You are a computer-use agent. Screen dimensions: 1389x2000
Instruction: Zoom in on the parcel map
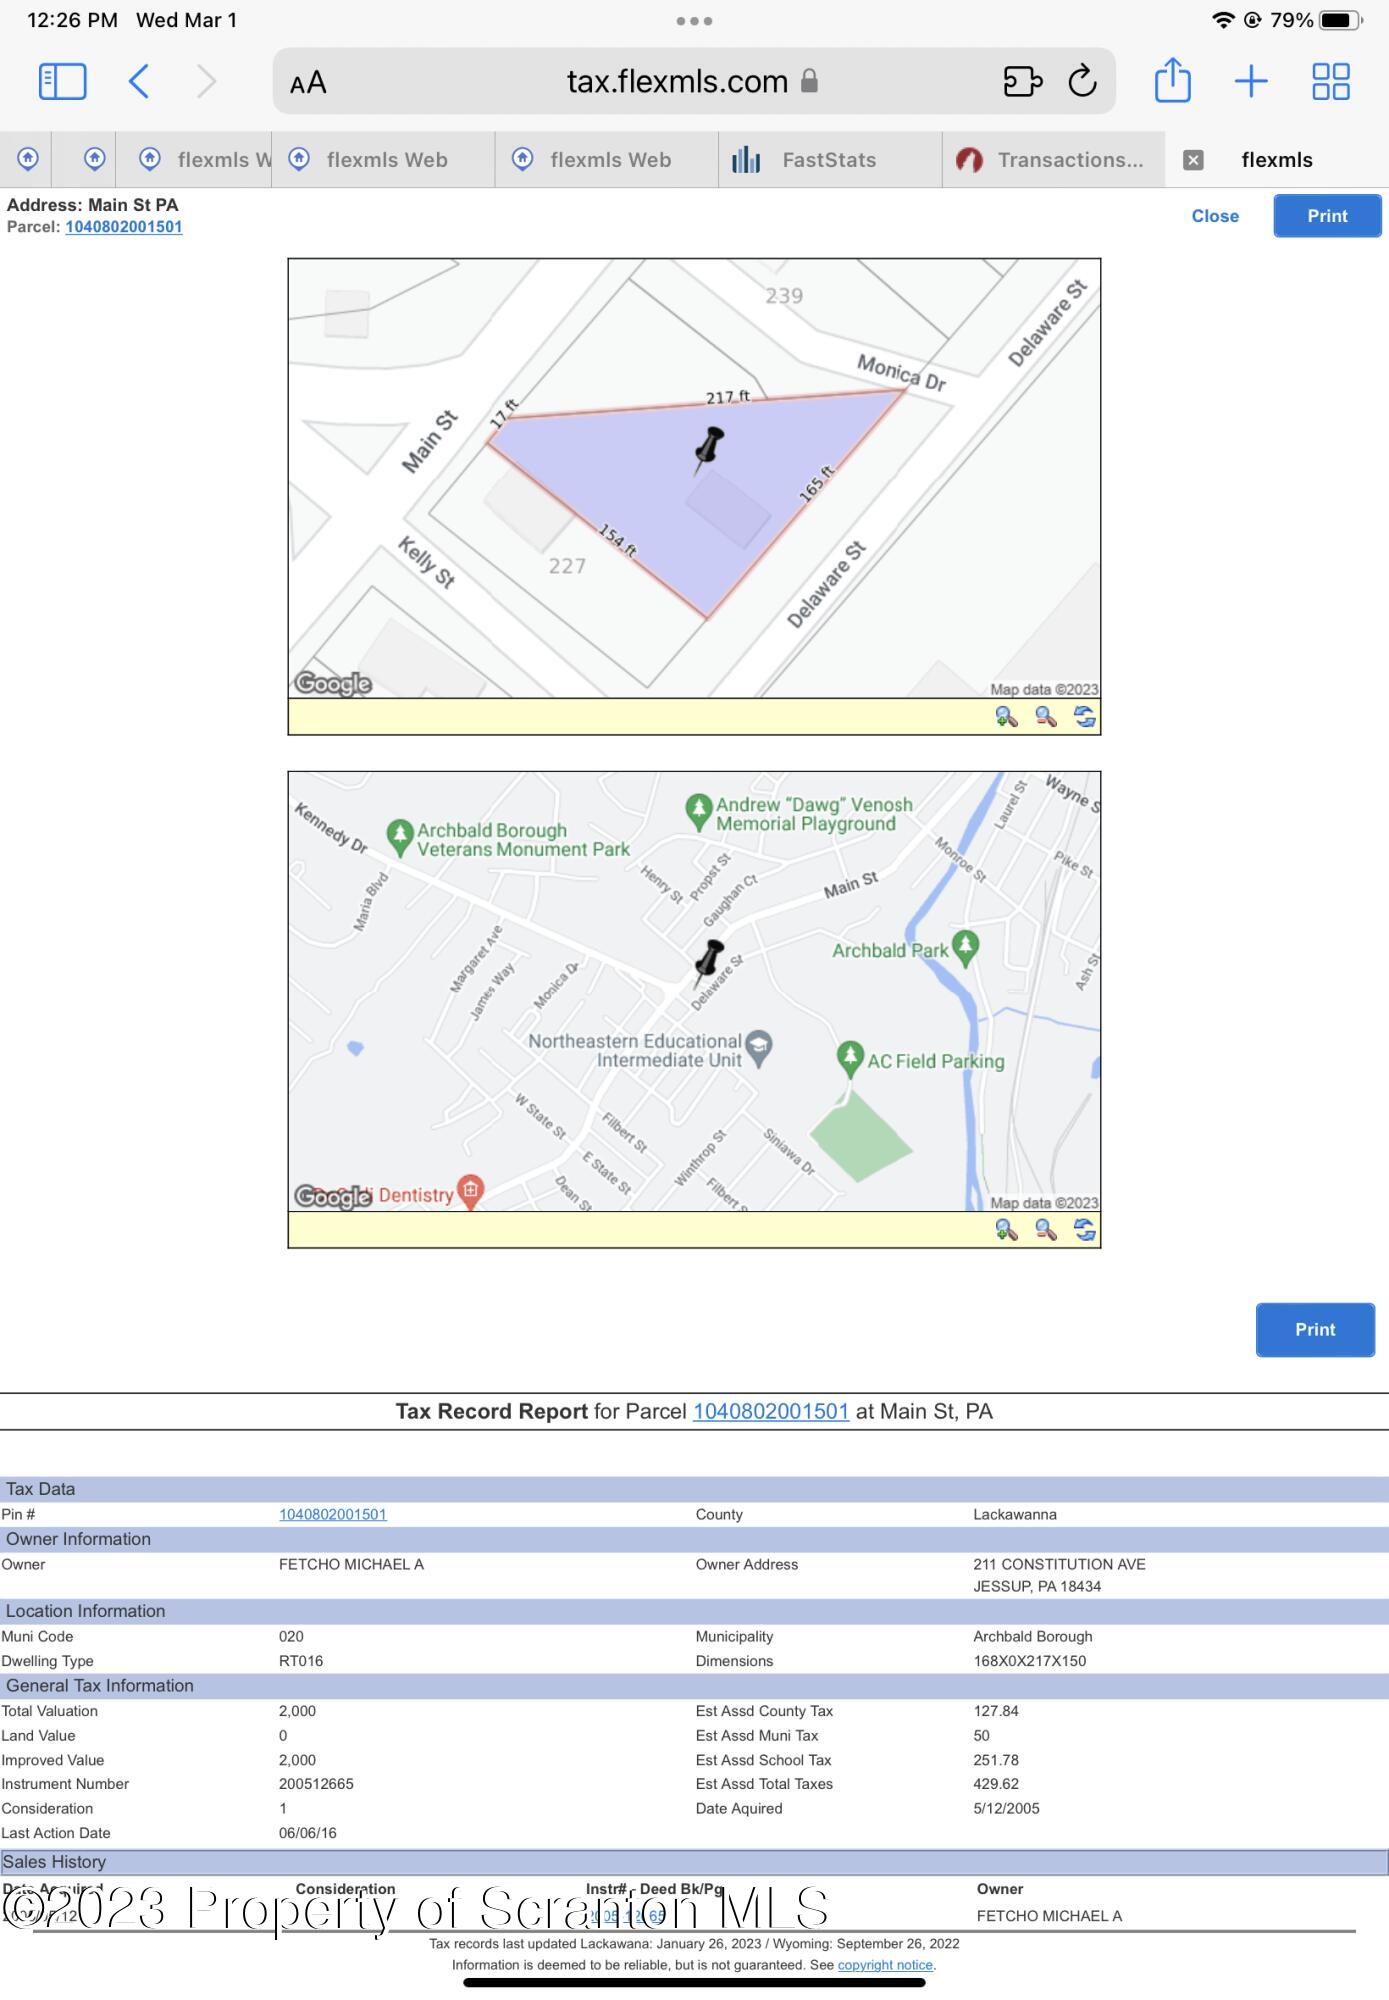point(1006,717)
